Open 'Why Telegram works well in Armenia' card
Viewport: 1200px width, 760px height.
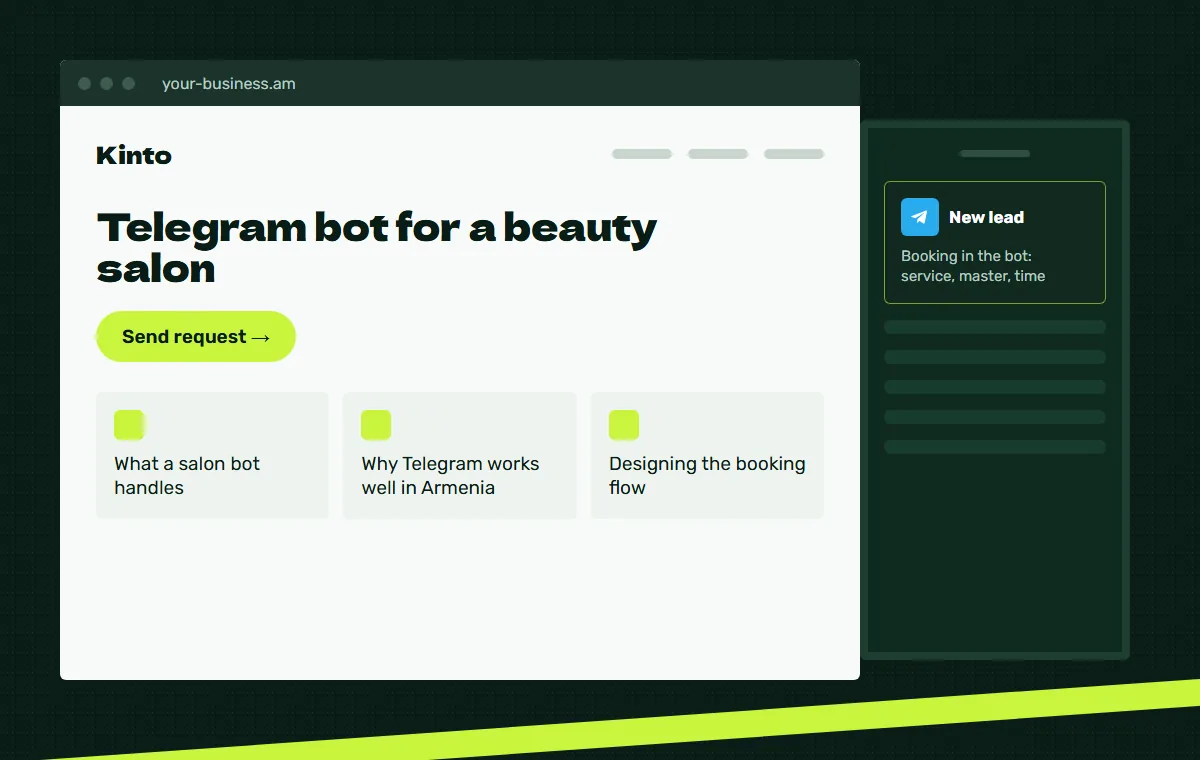(x=460, y=455)
